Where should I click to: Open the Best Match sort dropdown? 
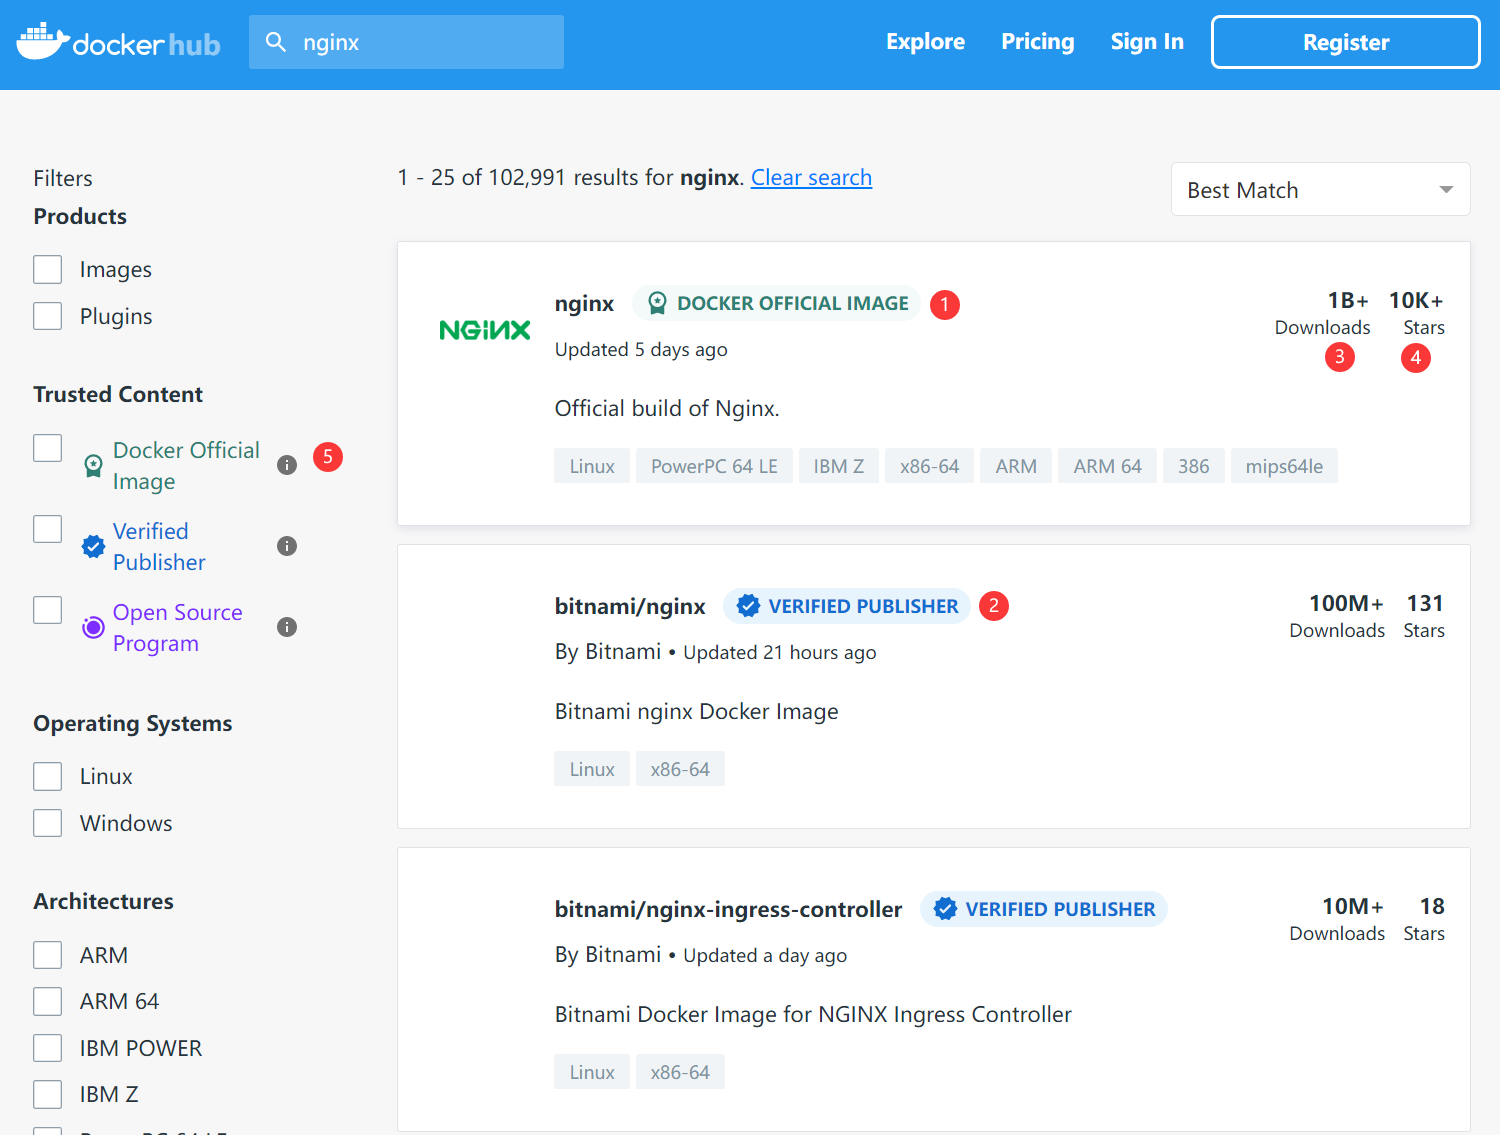pyautogui.click(x=1320, y=190)
